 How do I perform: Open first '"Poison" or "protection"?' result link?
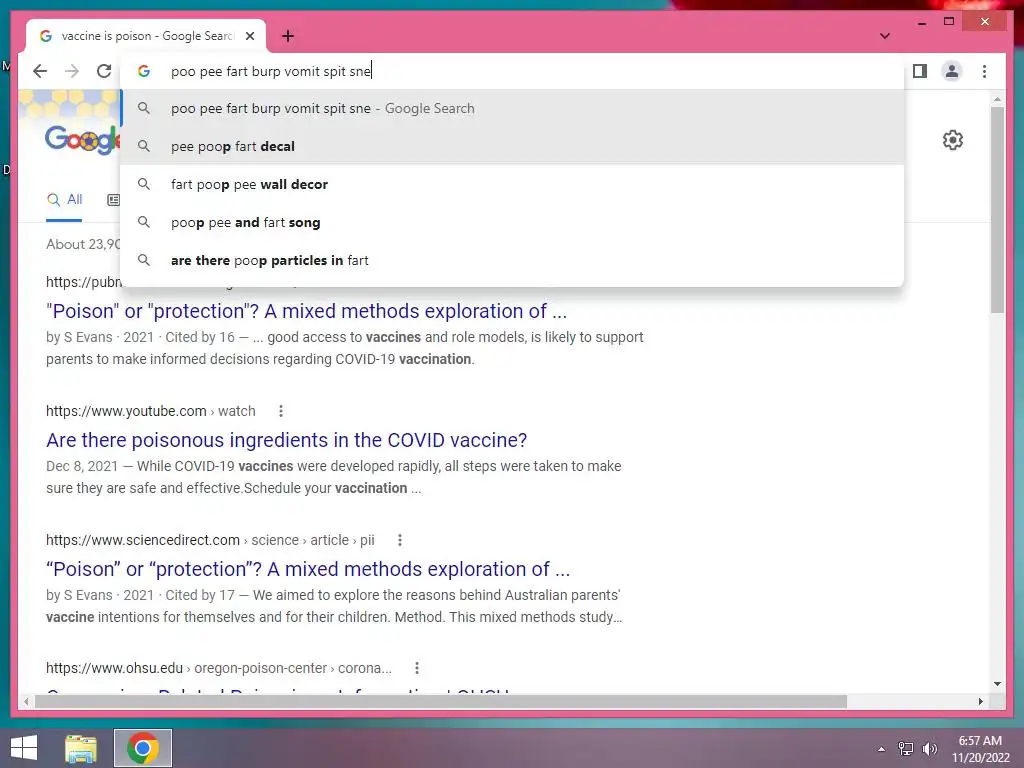(306, 312)
